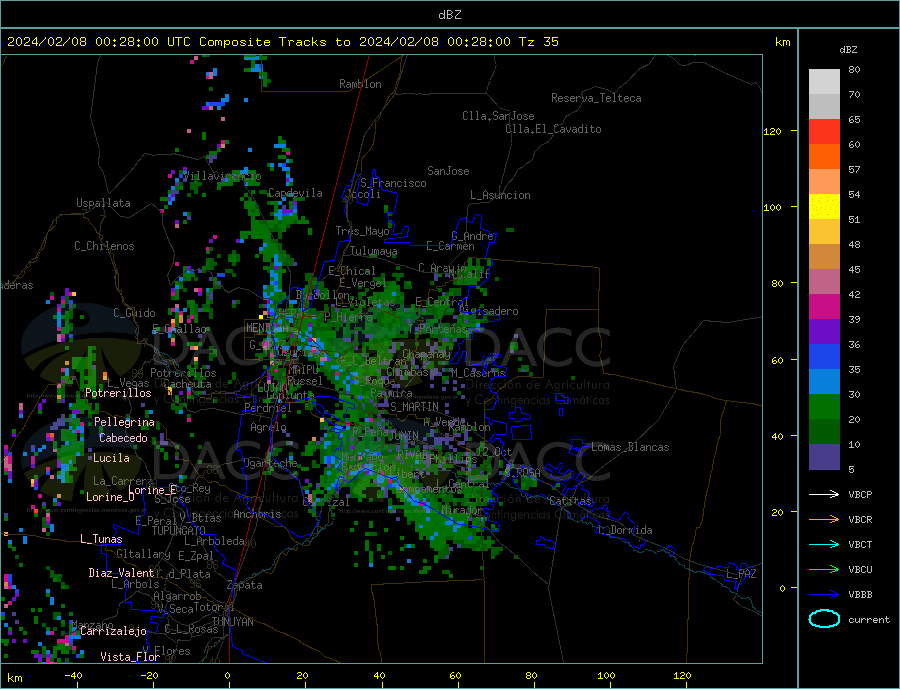The image size is (900, 689).
Task: Click the C_Chilenos place label
Action: (104, 246)
